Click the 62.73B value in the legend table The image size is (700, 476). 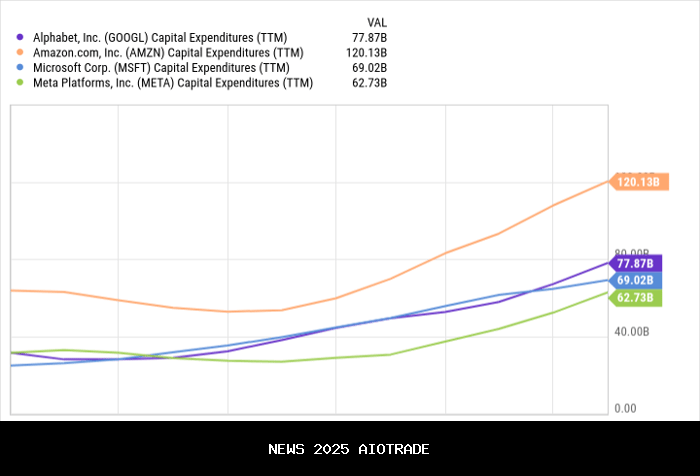(x=370, y=83)
